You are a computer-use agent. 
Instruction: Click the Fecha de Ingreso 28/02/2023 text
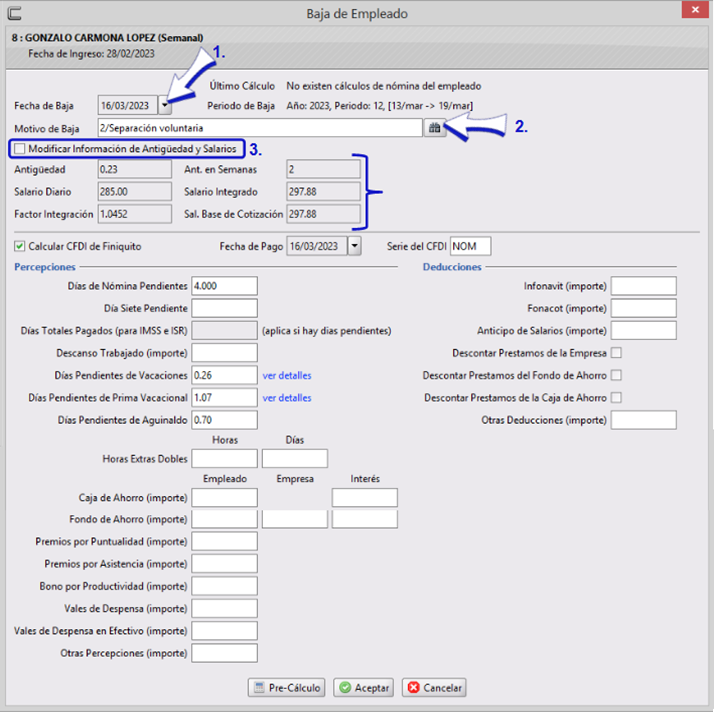(x=92, y=54)
